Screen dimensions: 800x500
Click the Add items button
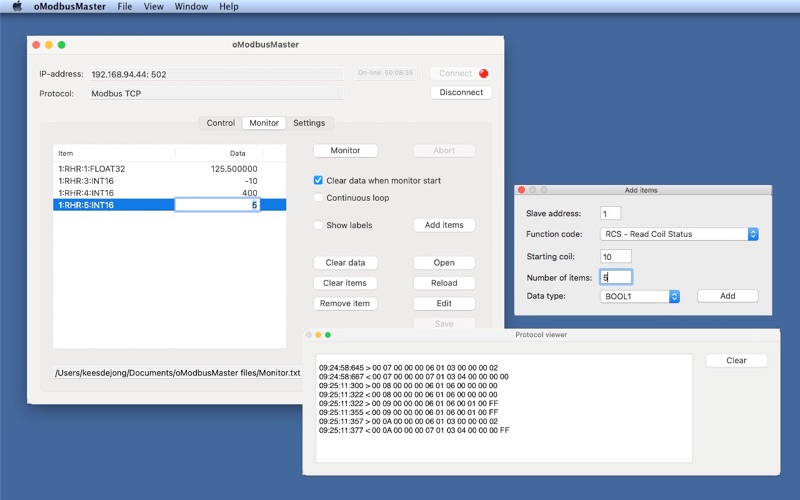[444, 225]
